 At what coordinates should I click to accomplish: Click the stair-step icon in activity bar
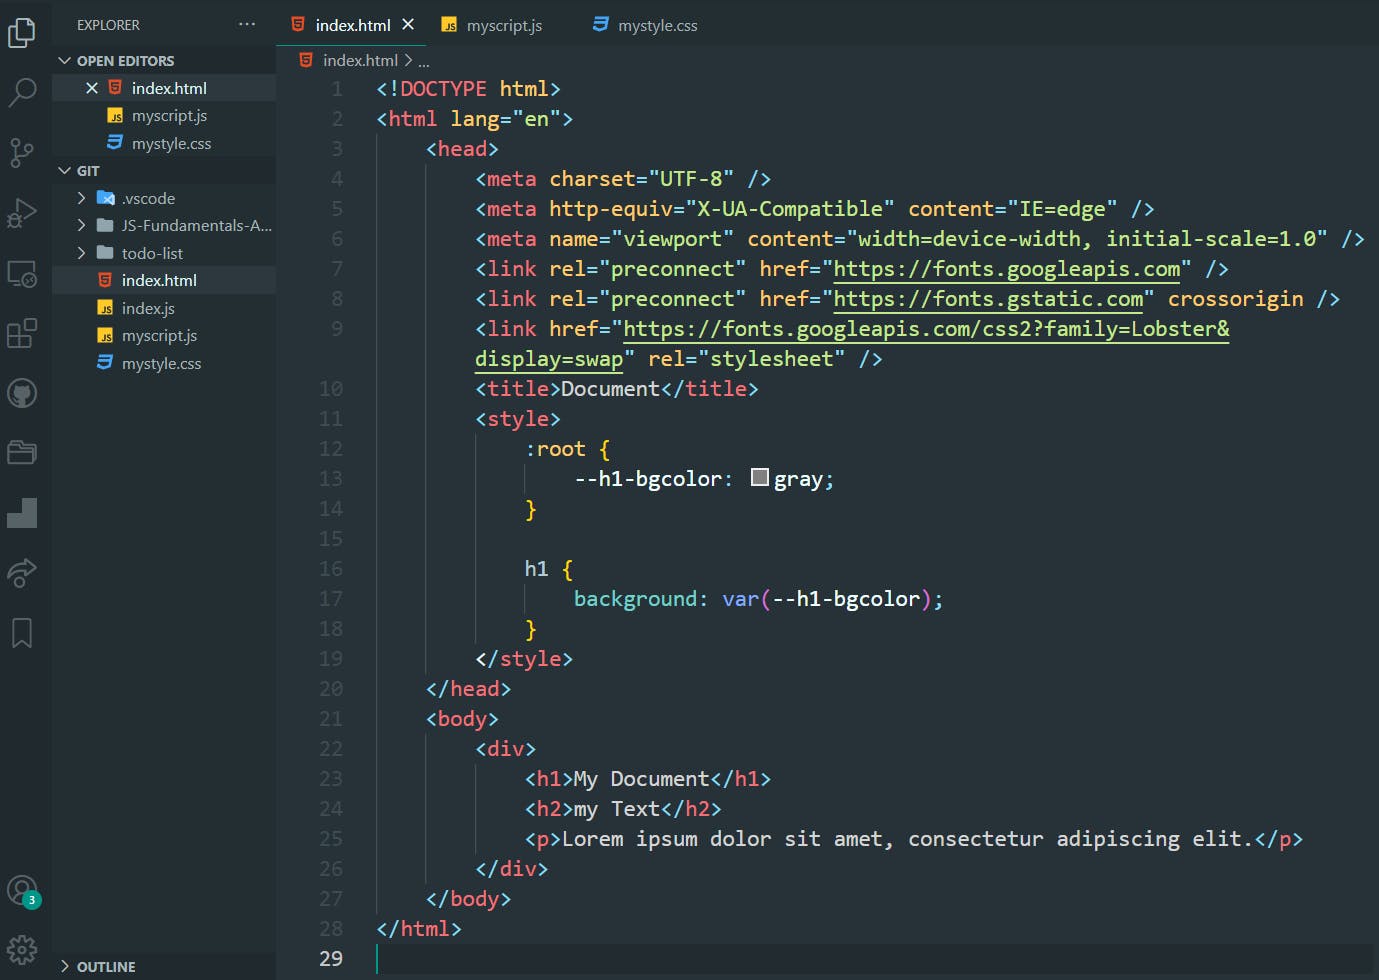tap(21, 513)
